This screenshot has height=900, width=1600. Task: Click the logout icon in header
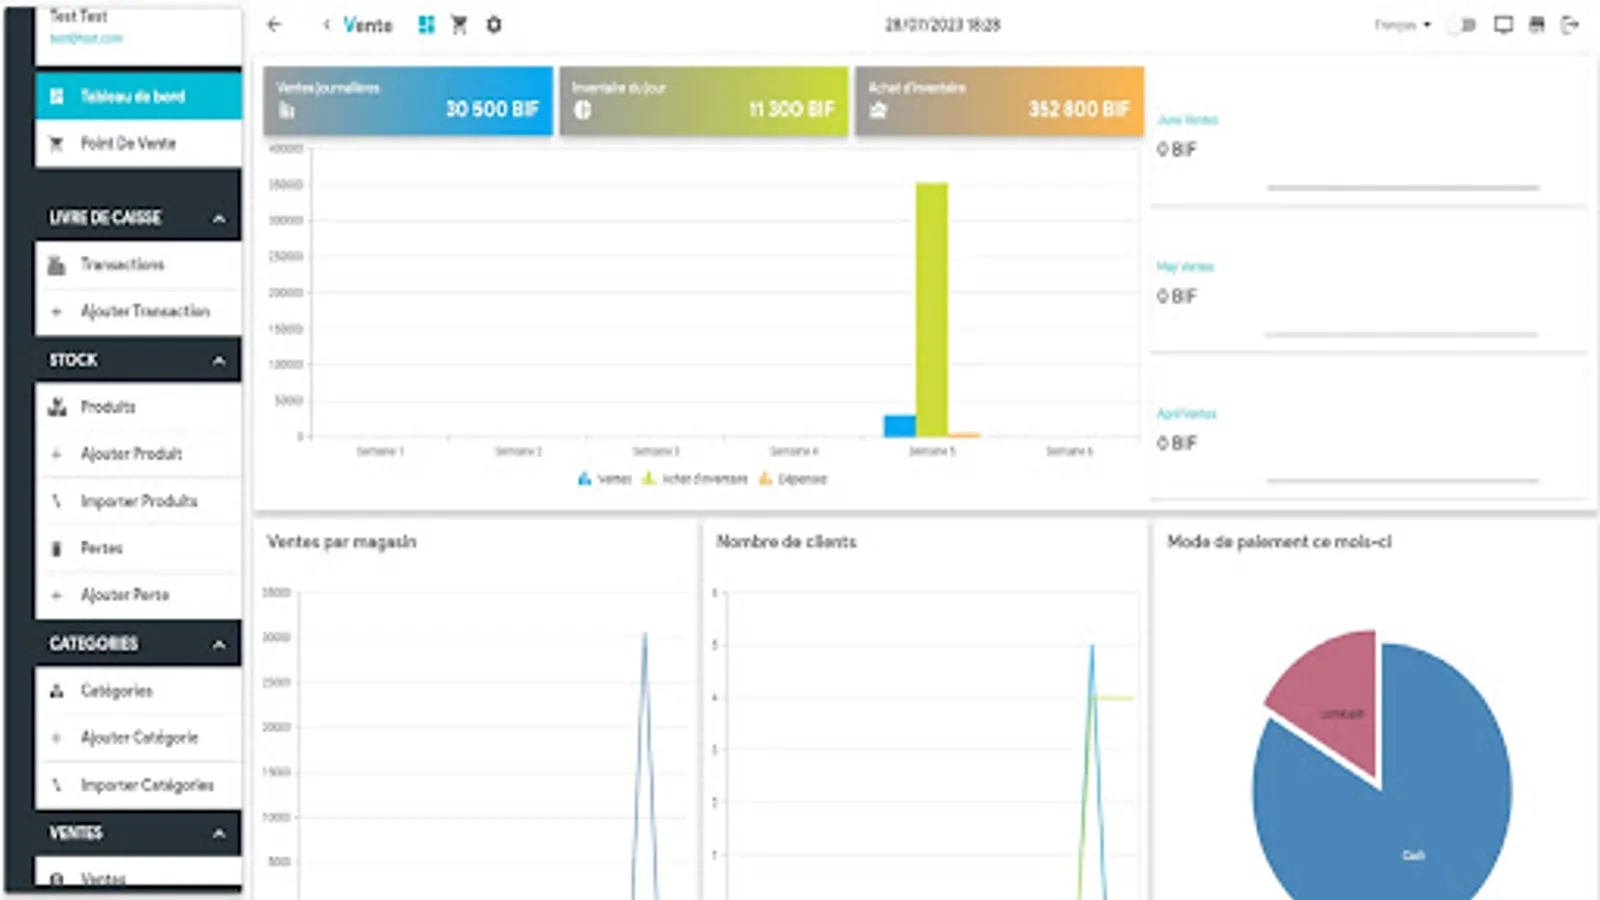1571,25
